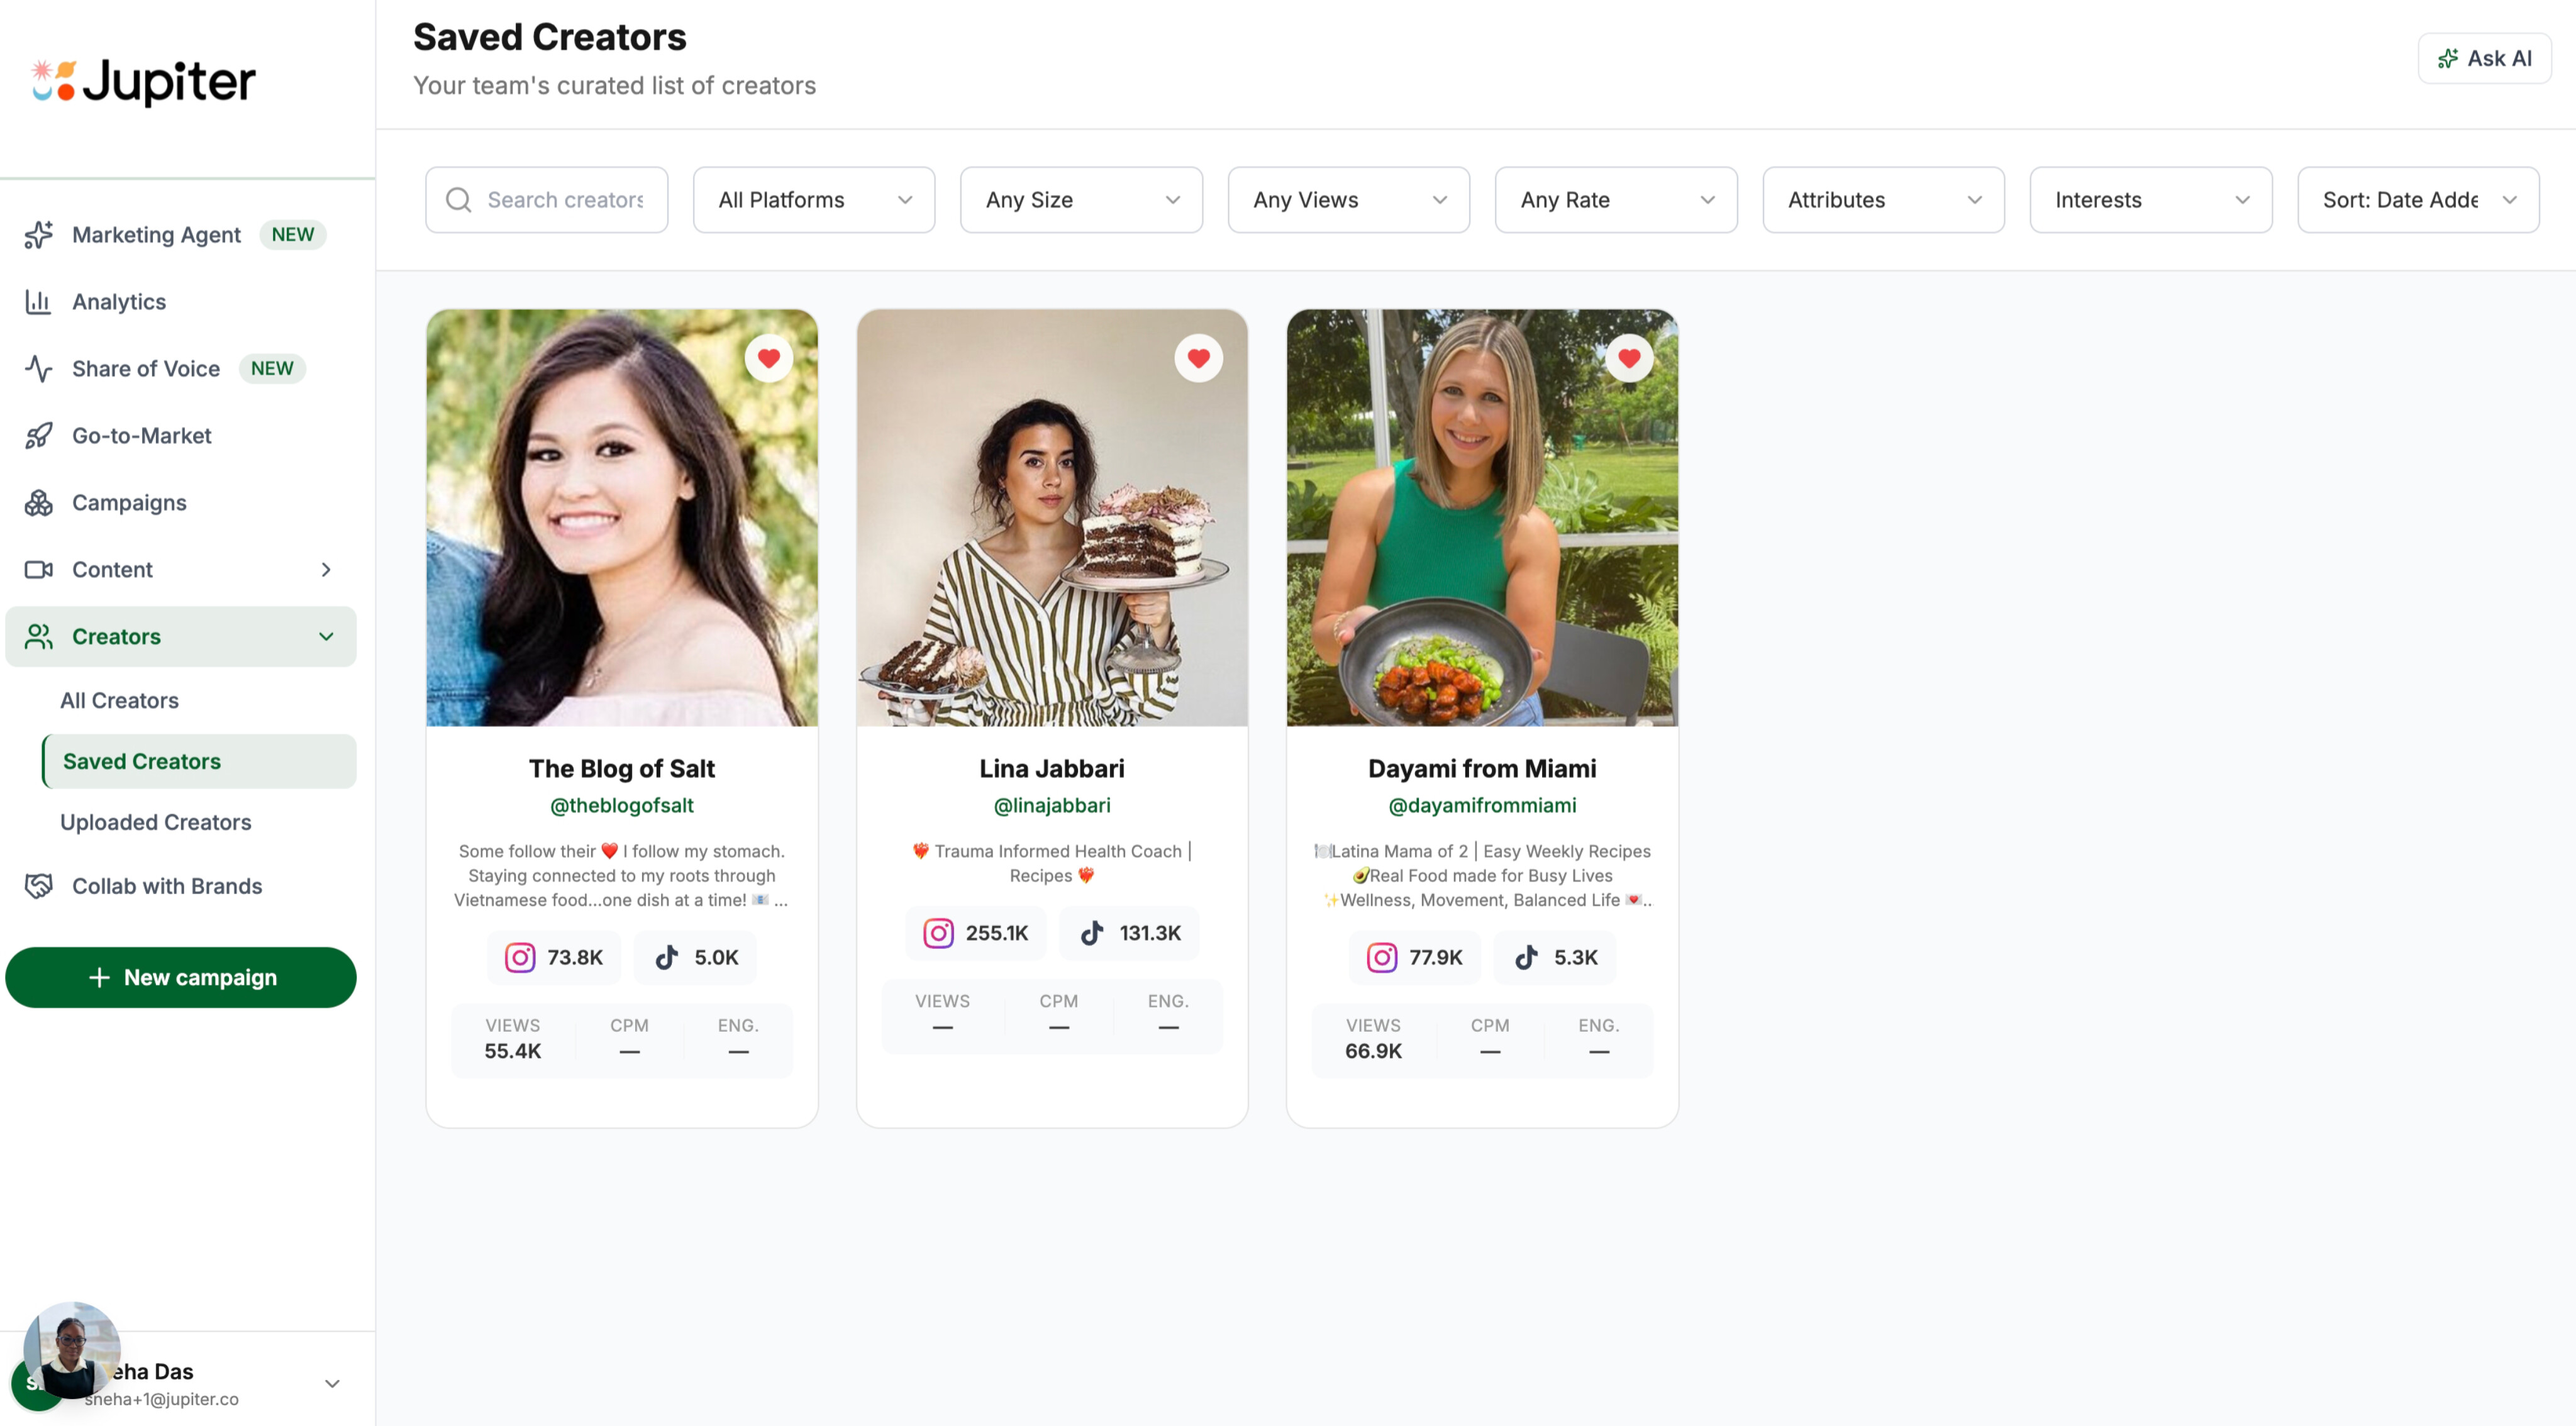Open Instagram stats for Lina Jabbari

(938, 933)
